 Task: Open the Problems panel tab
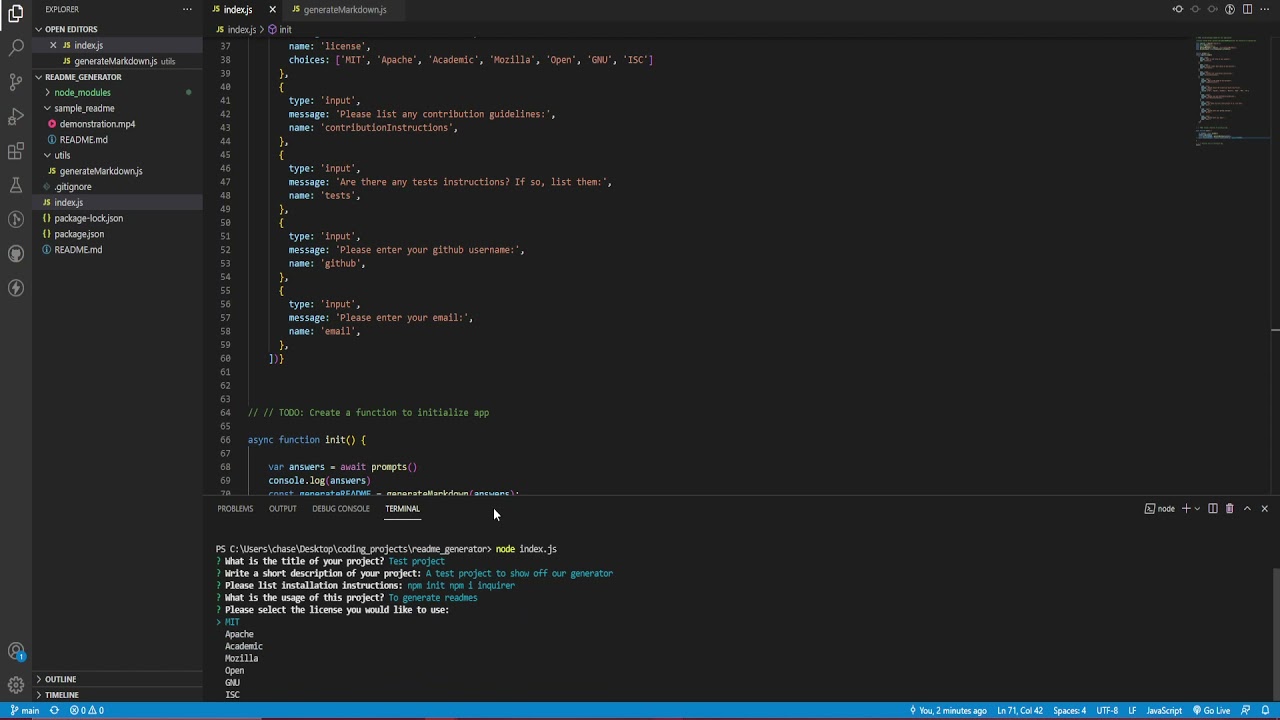(x=235, y=509)
